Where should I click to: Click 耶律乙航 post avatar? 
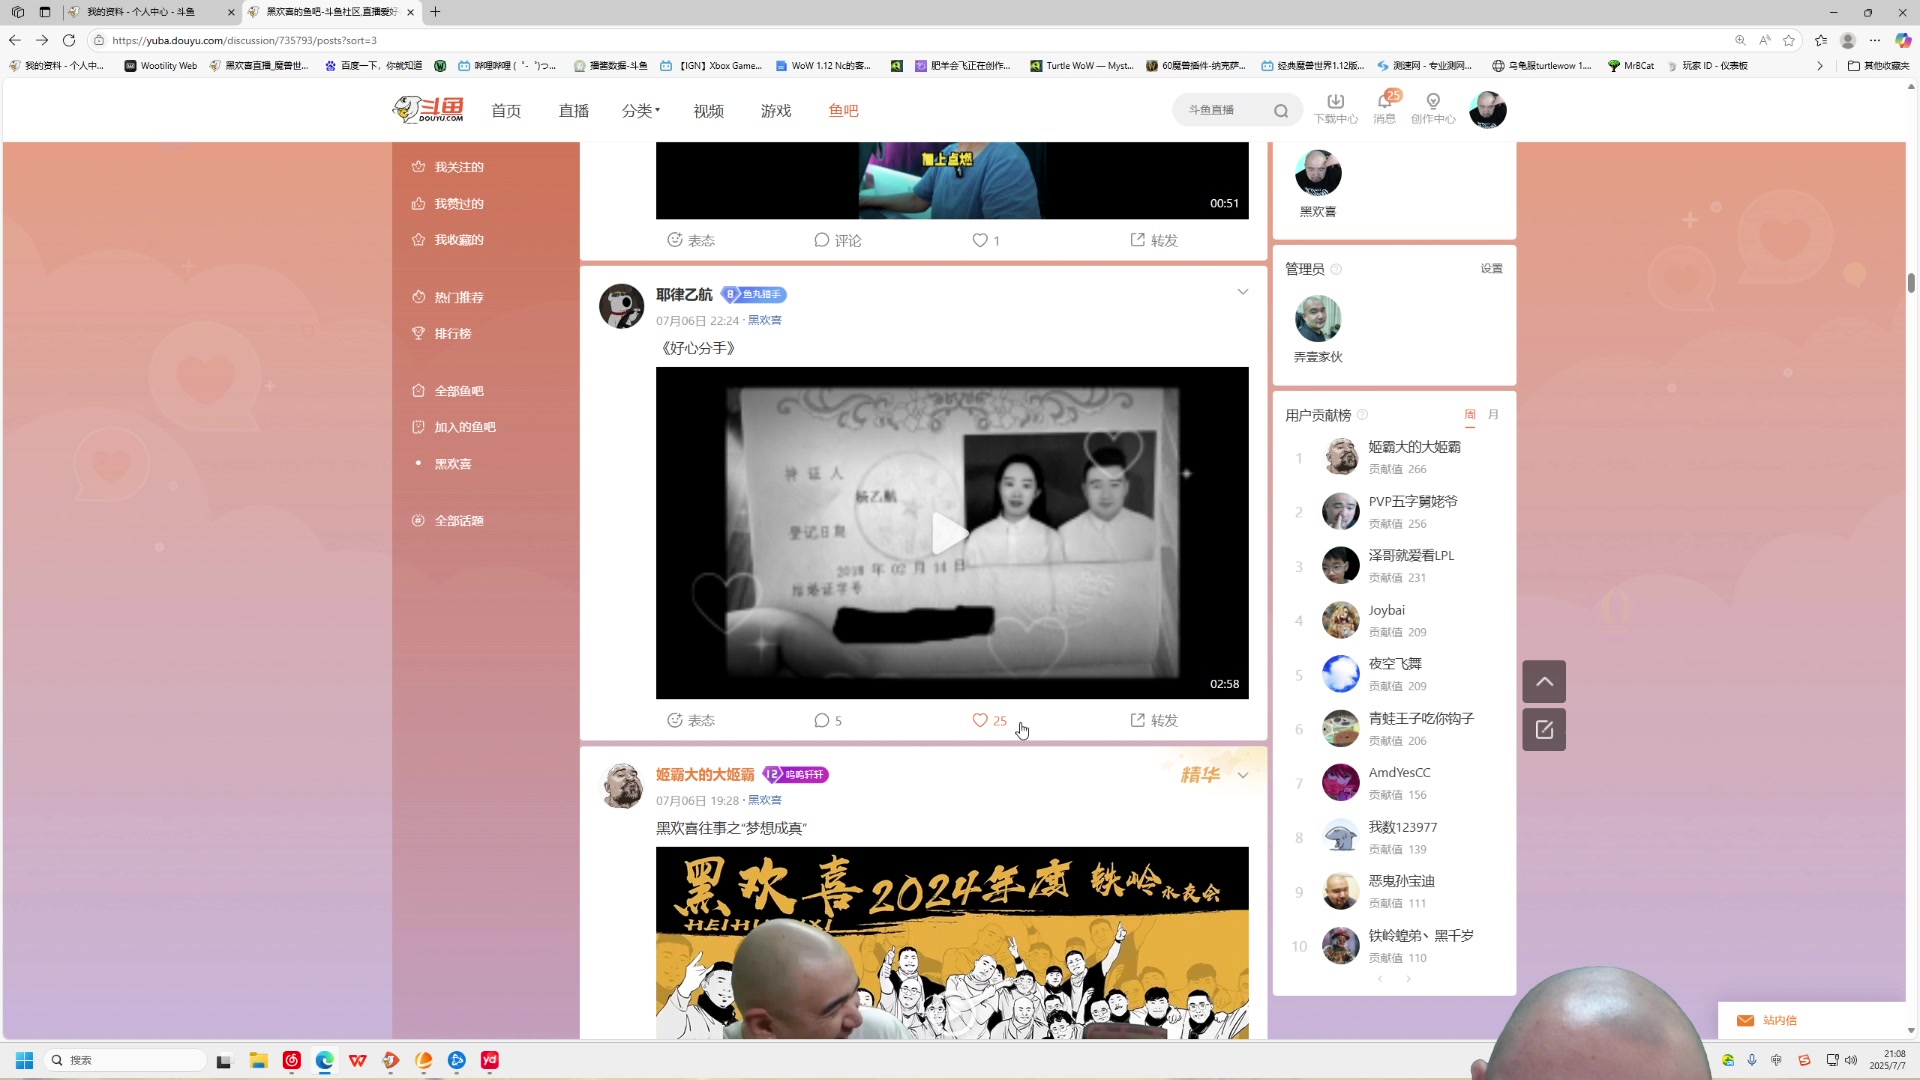621,306
